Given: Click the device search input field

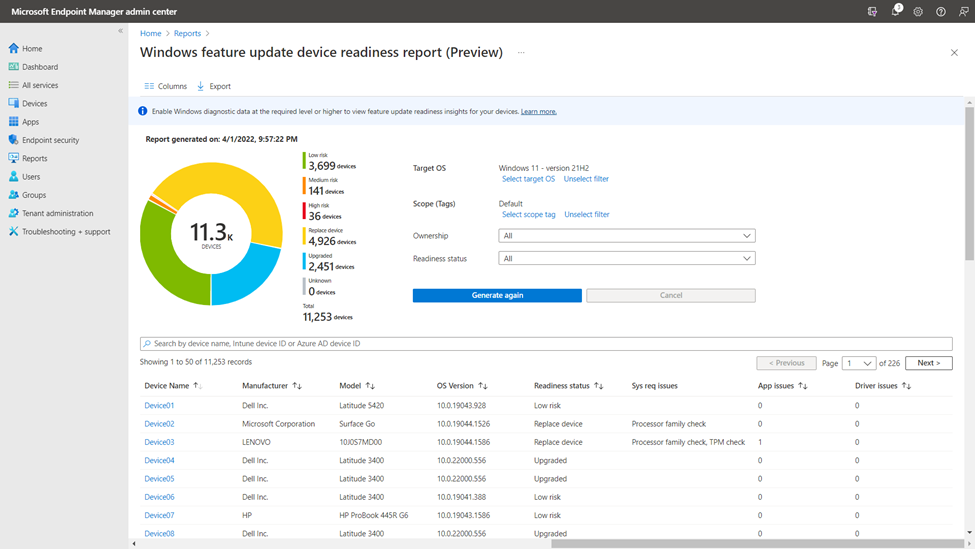Looking at the screenshot, I should click(546, 343).
